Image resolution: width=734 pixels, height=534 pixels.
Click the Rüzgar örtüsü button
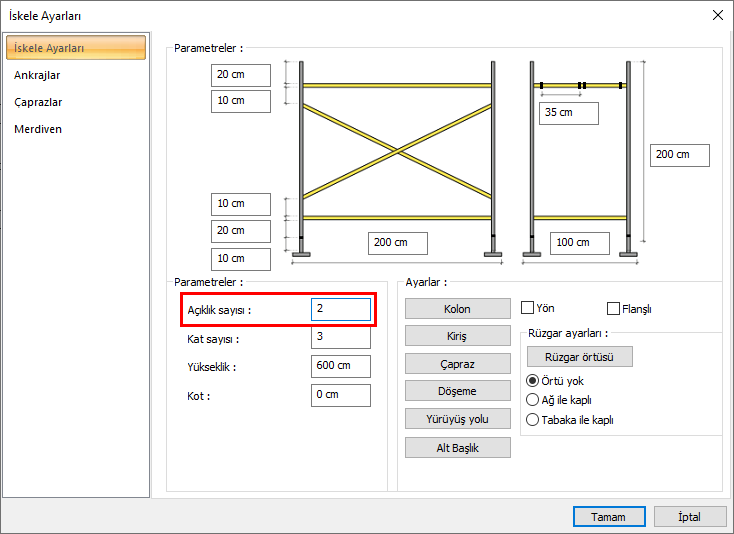(579, 357)
